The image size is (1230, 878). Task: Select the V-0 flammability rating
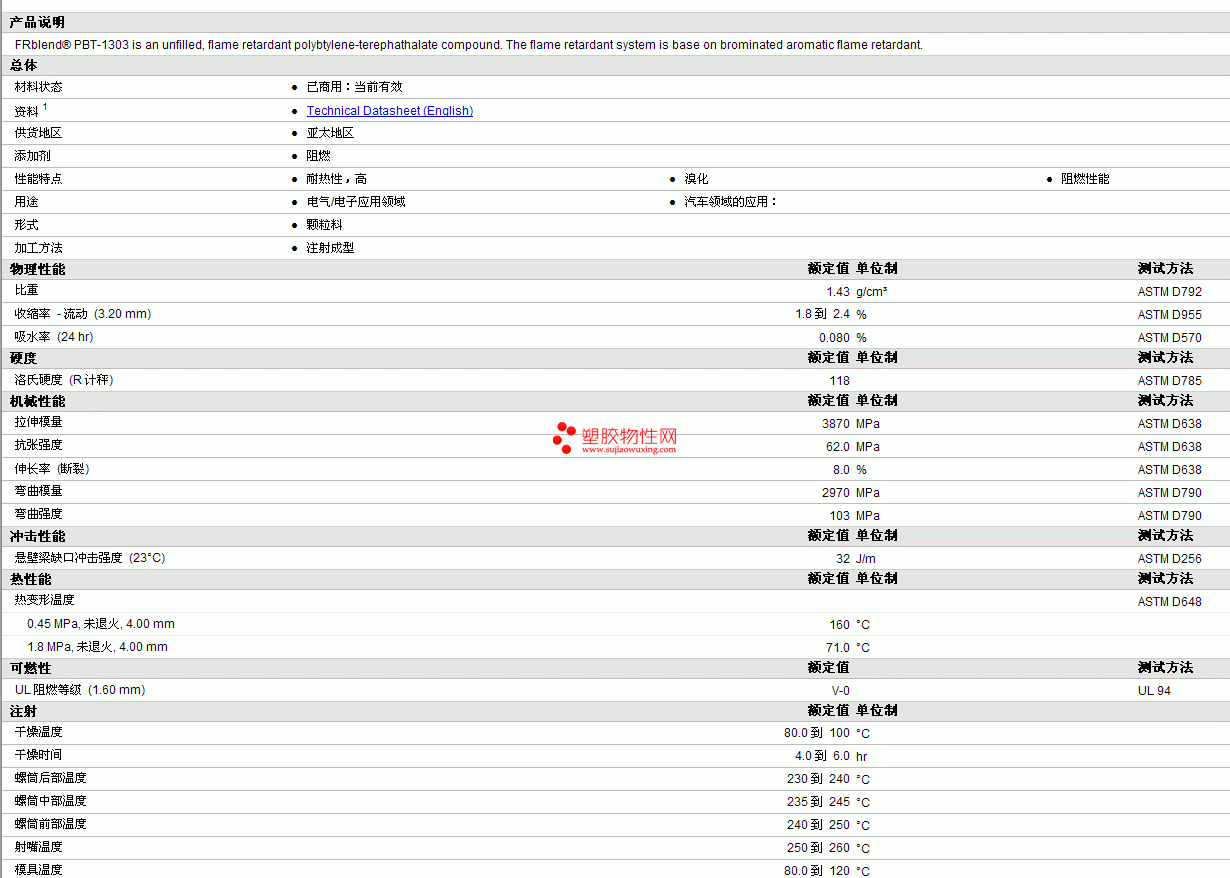click(841, 691)
